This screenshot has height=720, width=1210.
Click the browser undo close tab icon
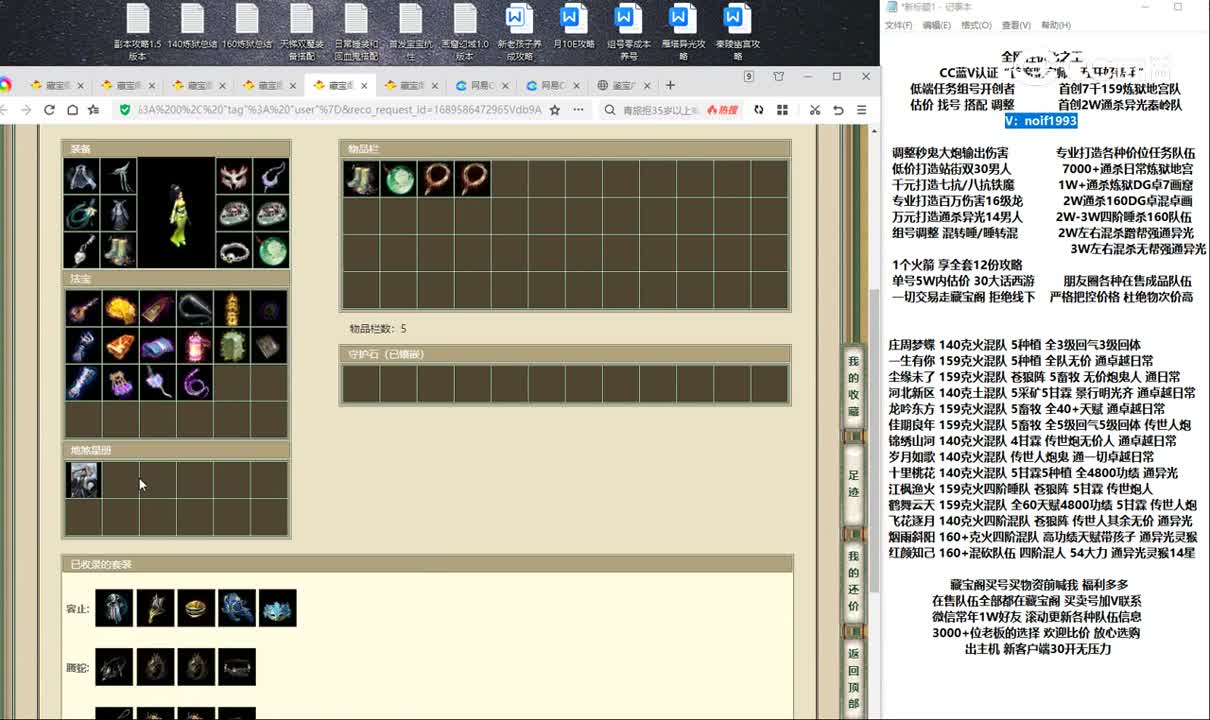click(838, 110)
